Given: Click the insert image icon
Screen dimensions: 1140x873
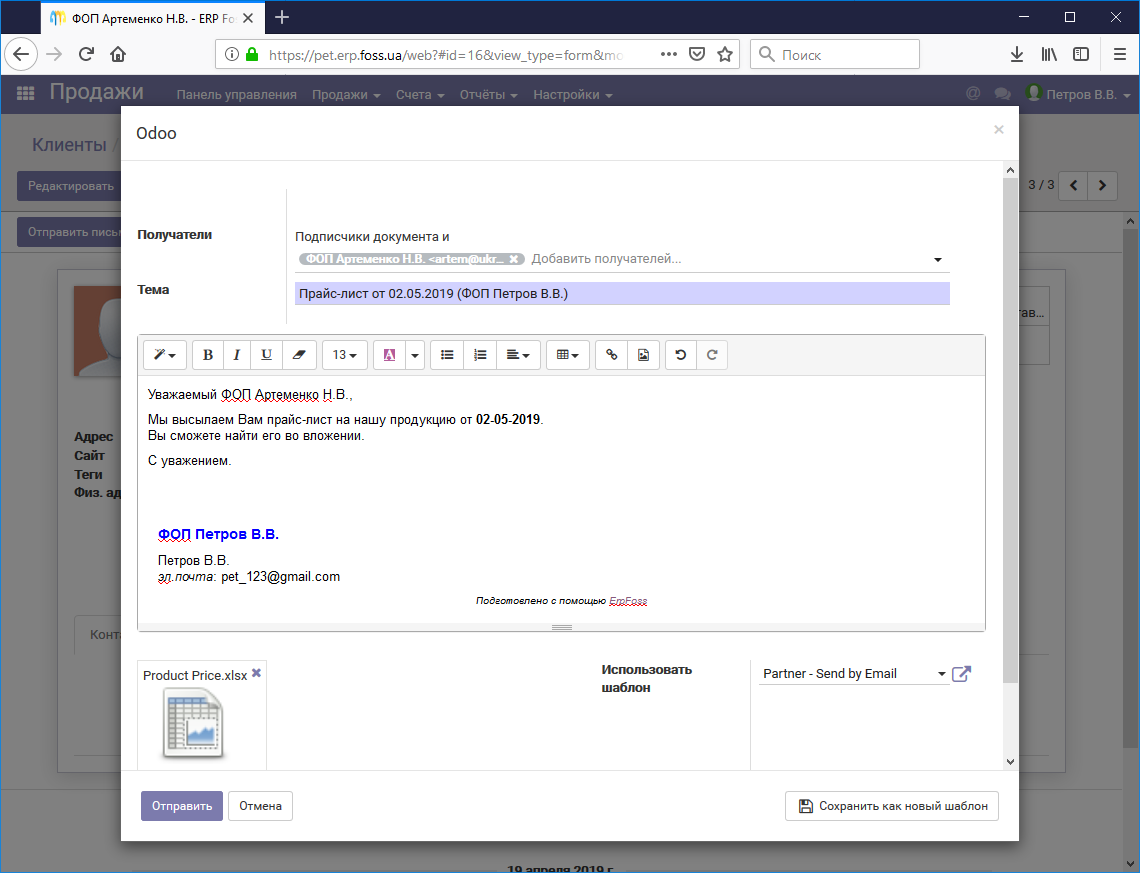Looking at the screenshot, I should pyautogui.click(x=643, y=355).
